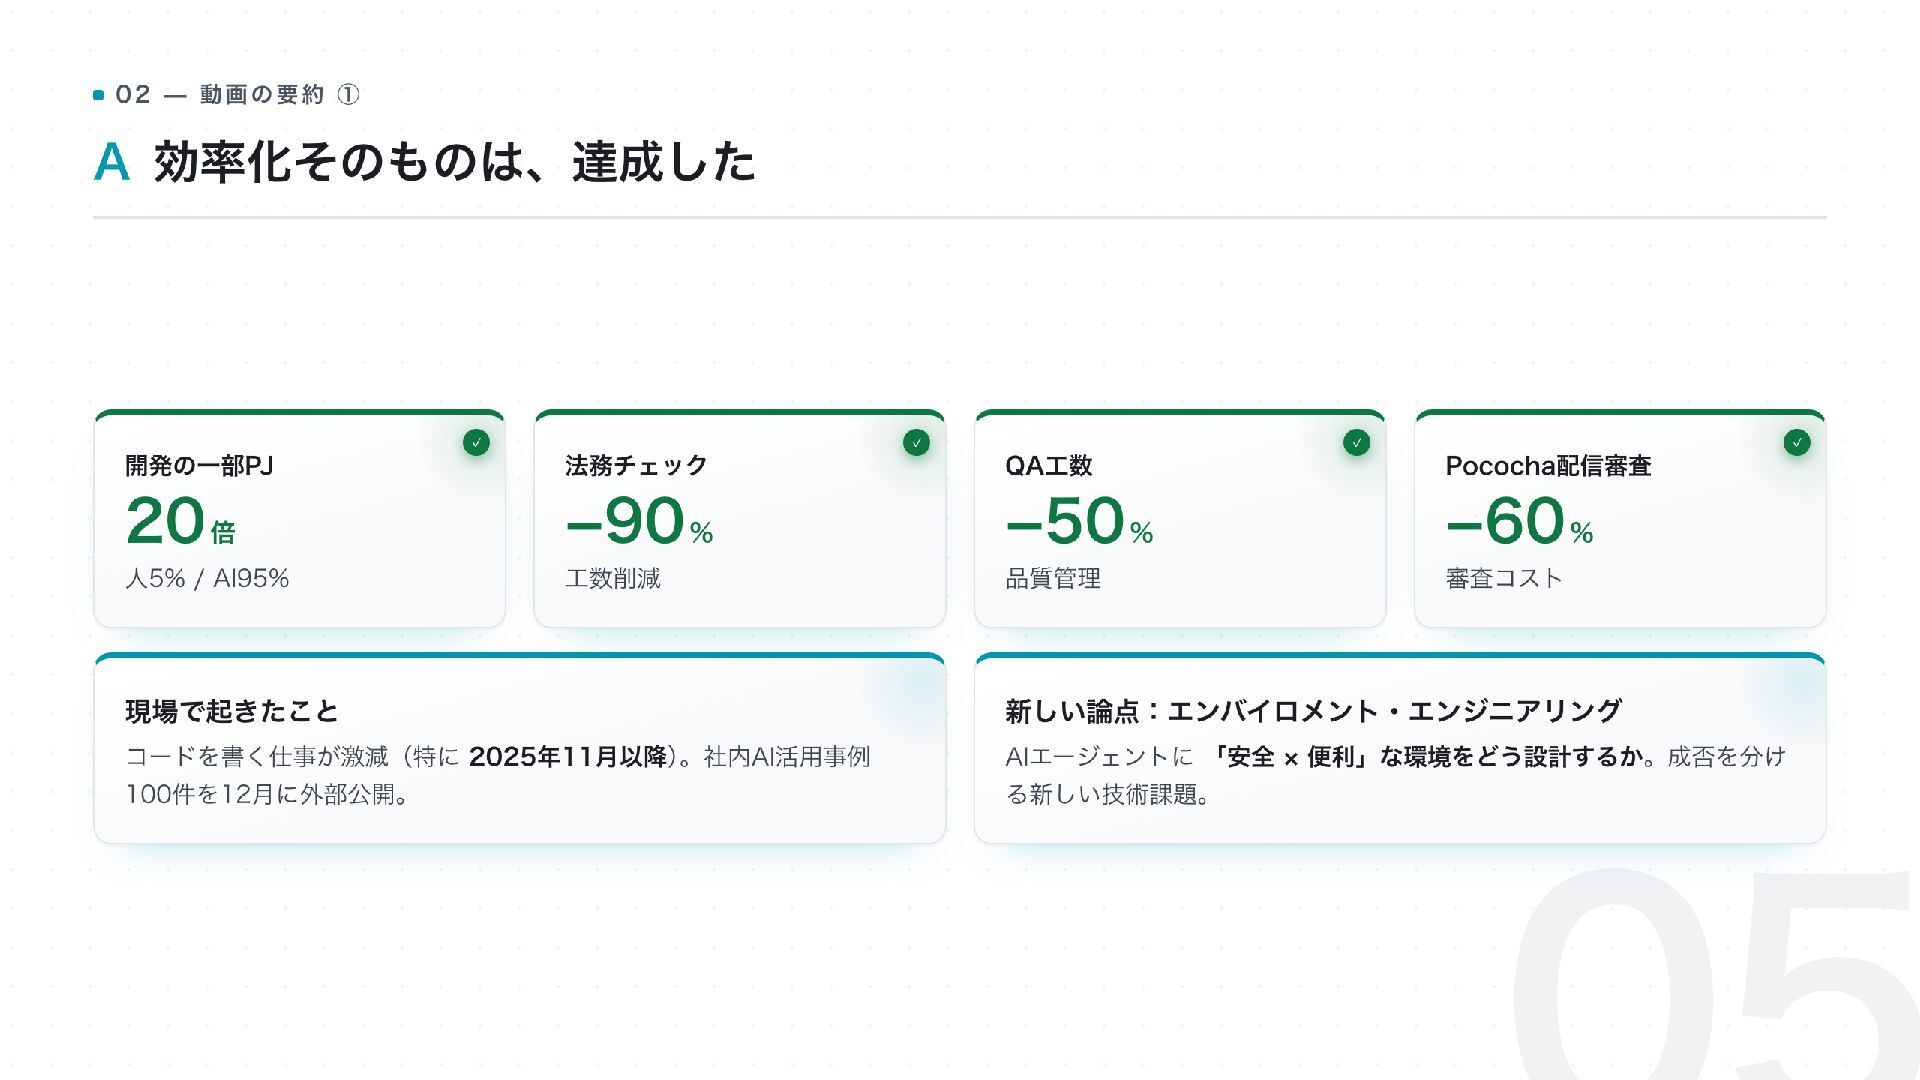Select the 20倍 statistic value

(181, 522)
